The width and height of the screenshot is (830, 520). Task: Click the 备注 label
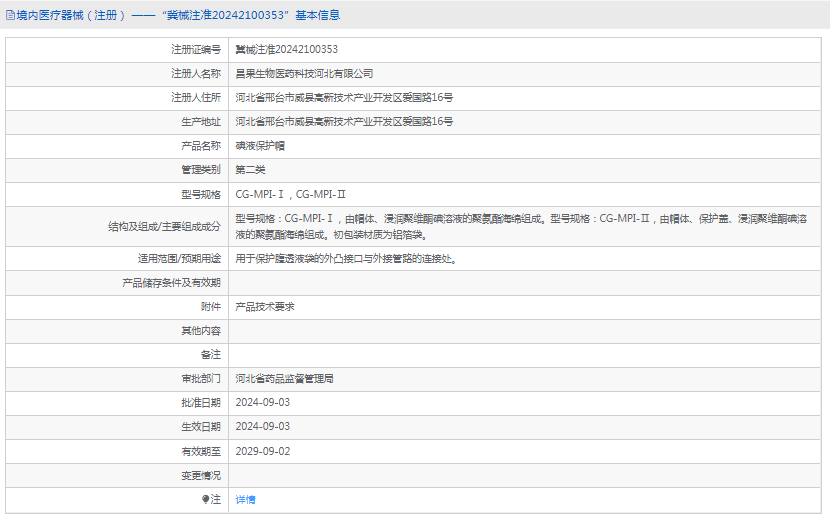(x=211, y=355)
